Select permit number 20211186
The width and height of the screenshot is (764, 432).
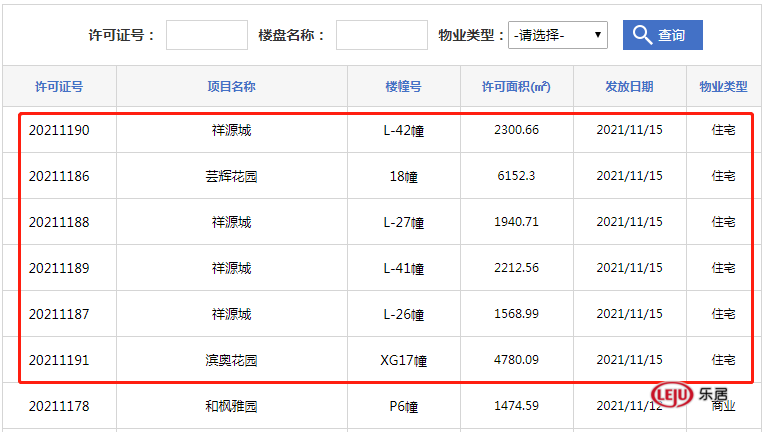[x=59, y=176]
